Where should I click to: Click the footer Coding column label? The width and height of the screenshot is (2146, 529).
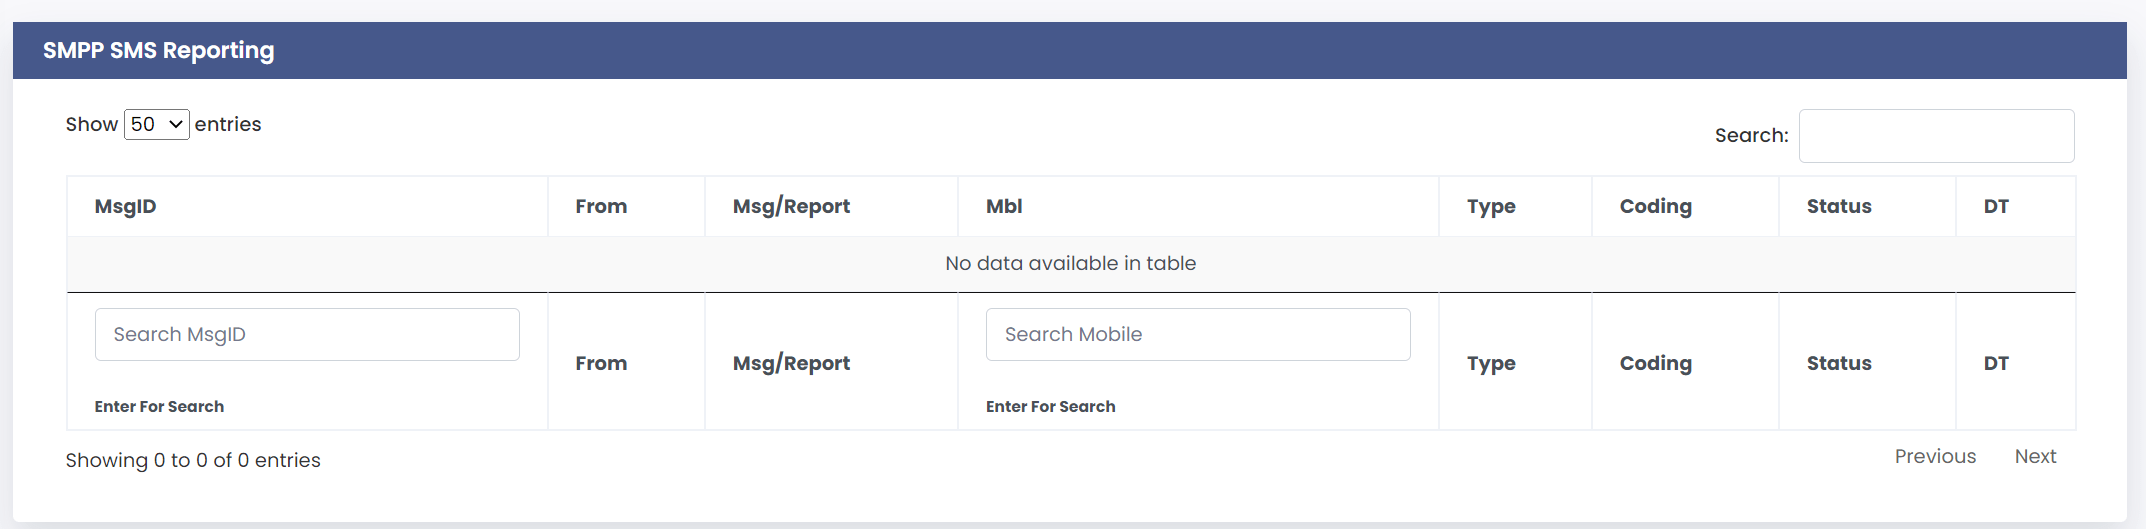1656,363
